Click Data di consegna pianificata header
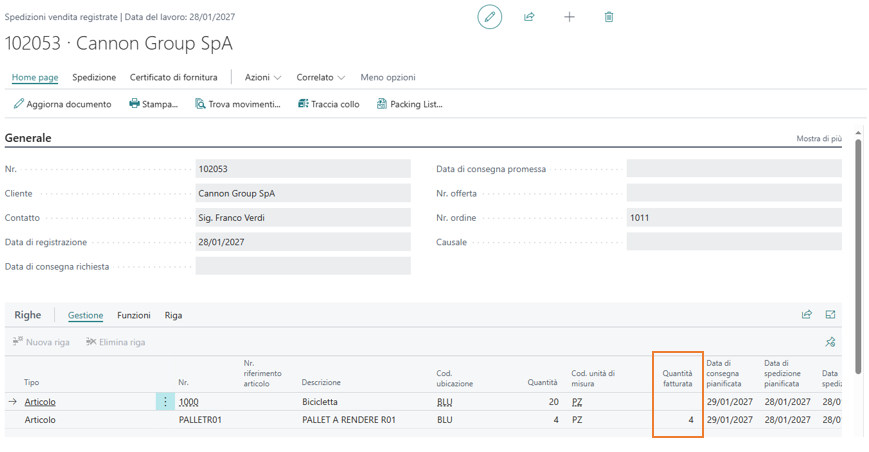Image resolution: width=869 pixels, height=452 pixels. click(724, 373)
